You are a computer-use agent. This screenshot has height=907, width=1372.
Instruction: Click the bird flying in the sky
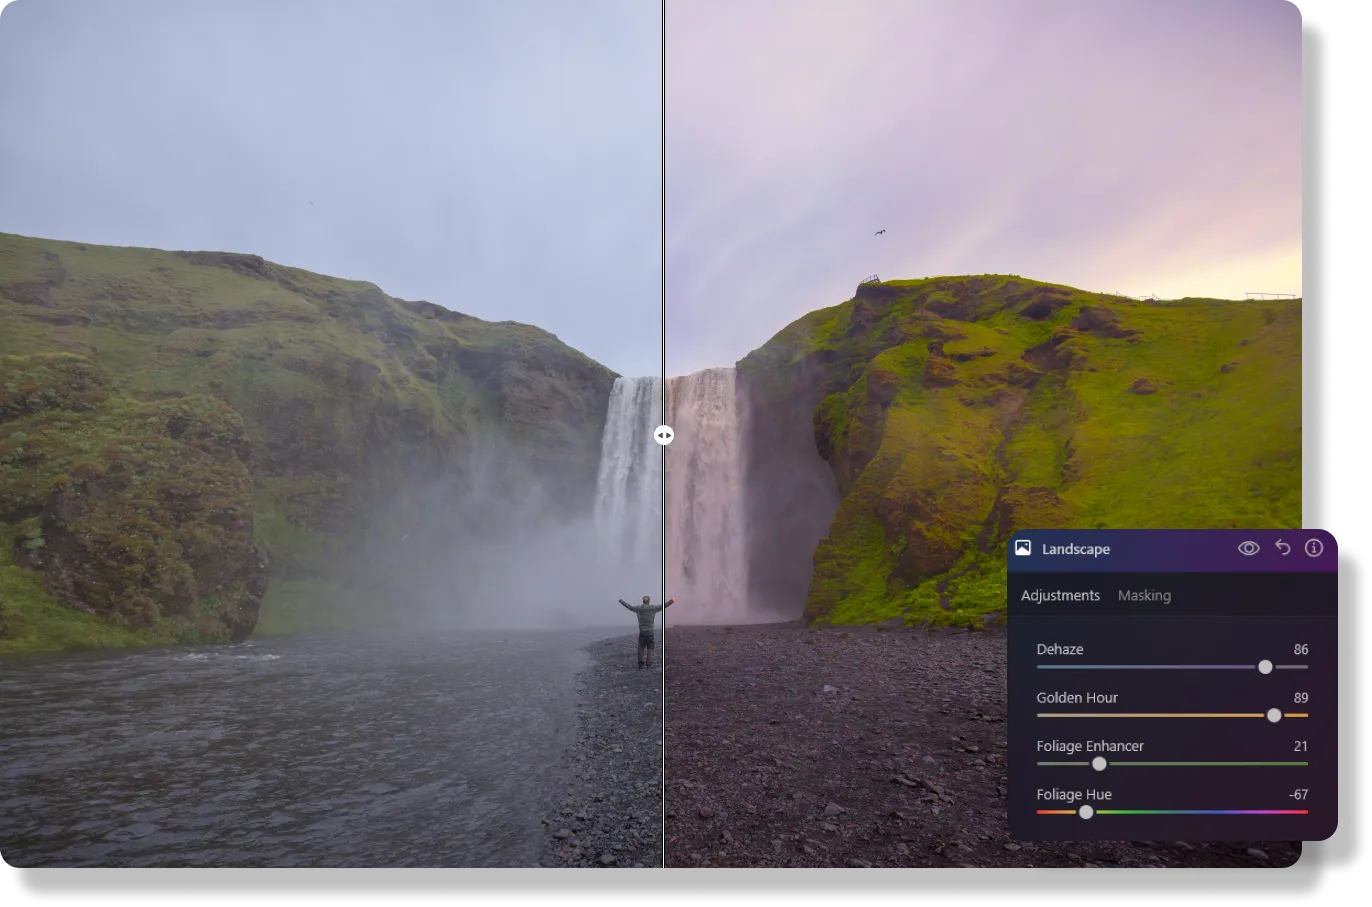(x=880, y=232)
